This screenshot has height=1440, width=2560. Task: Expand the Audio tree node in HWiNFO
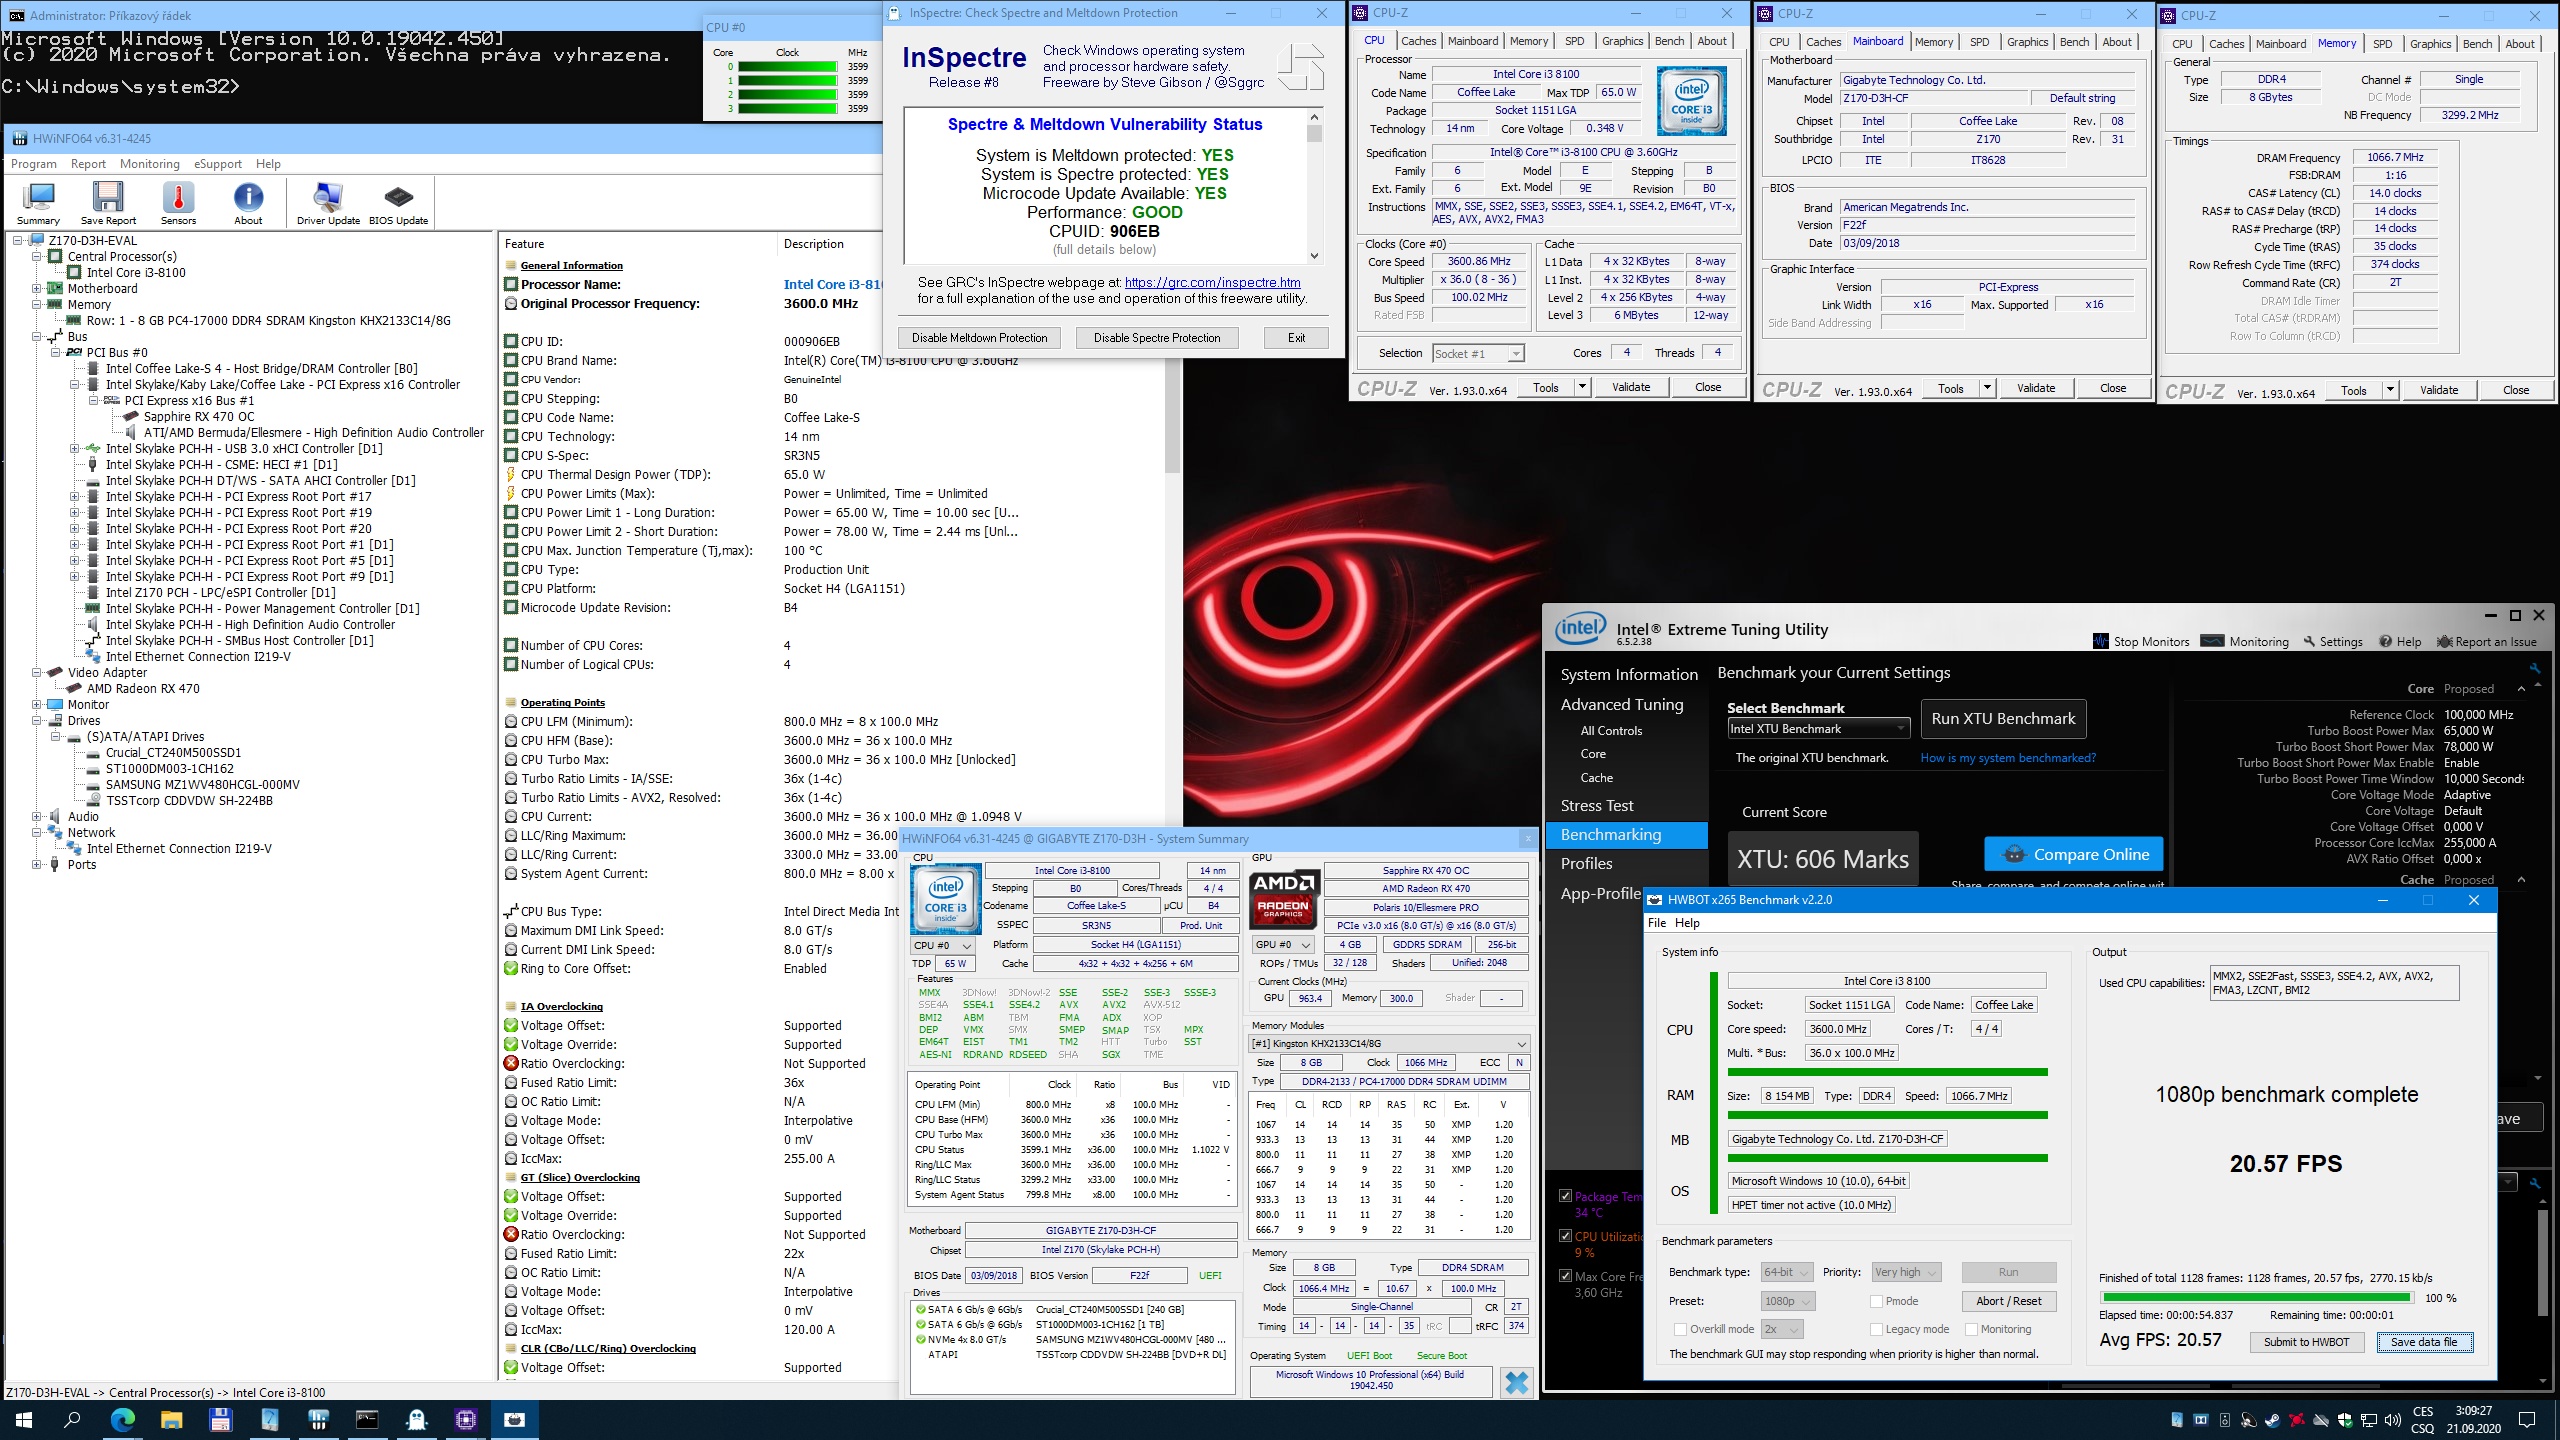click(37, 817)
